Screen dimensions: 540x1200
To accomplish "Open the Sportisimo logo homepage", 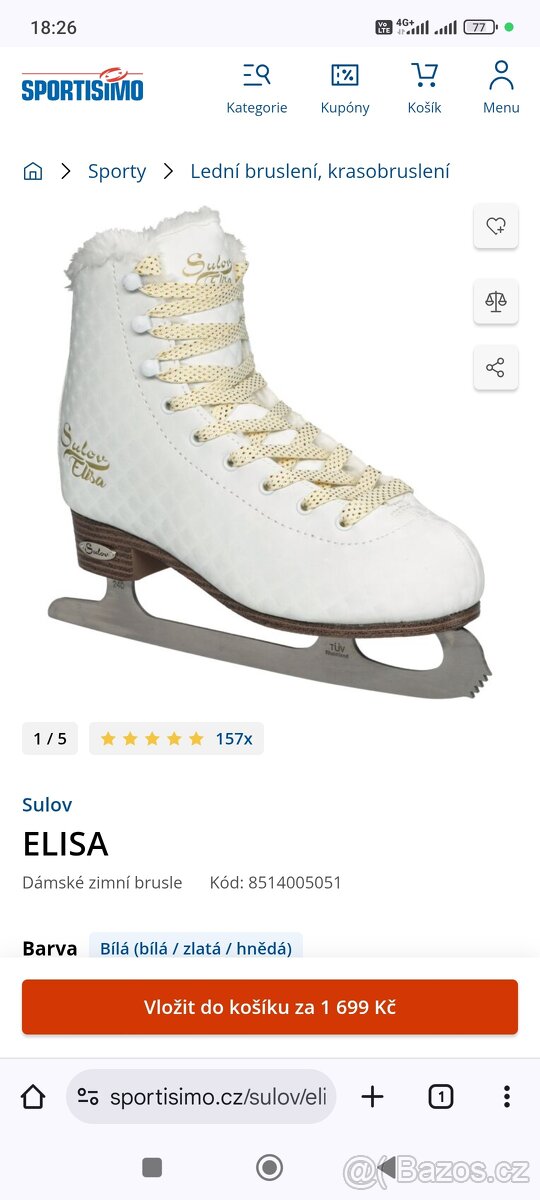I will tap(82, 84).
